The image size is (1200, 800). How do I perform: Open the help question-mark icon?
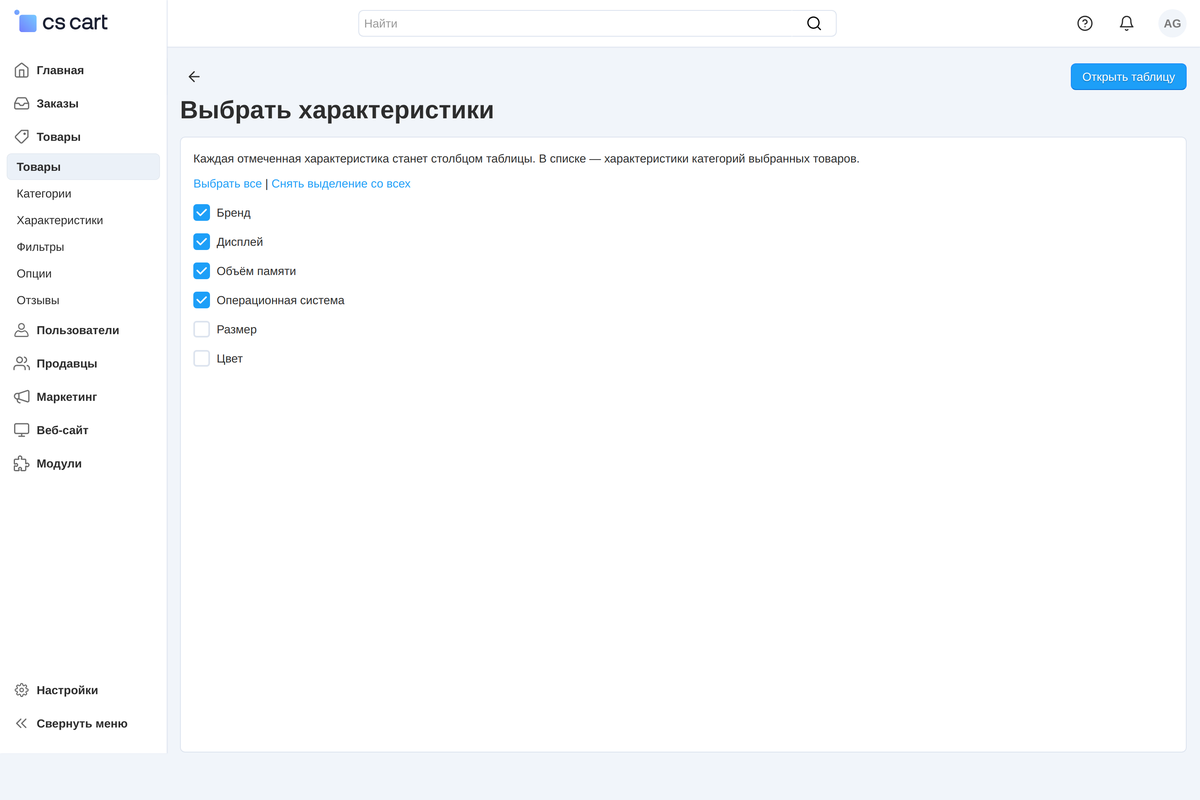1085,23
